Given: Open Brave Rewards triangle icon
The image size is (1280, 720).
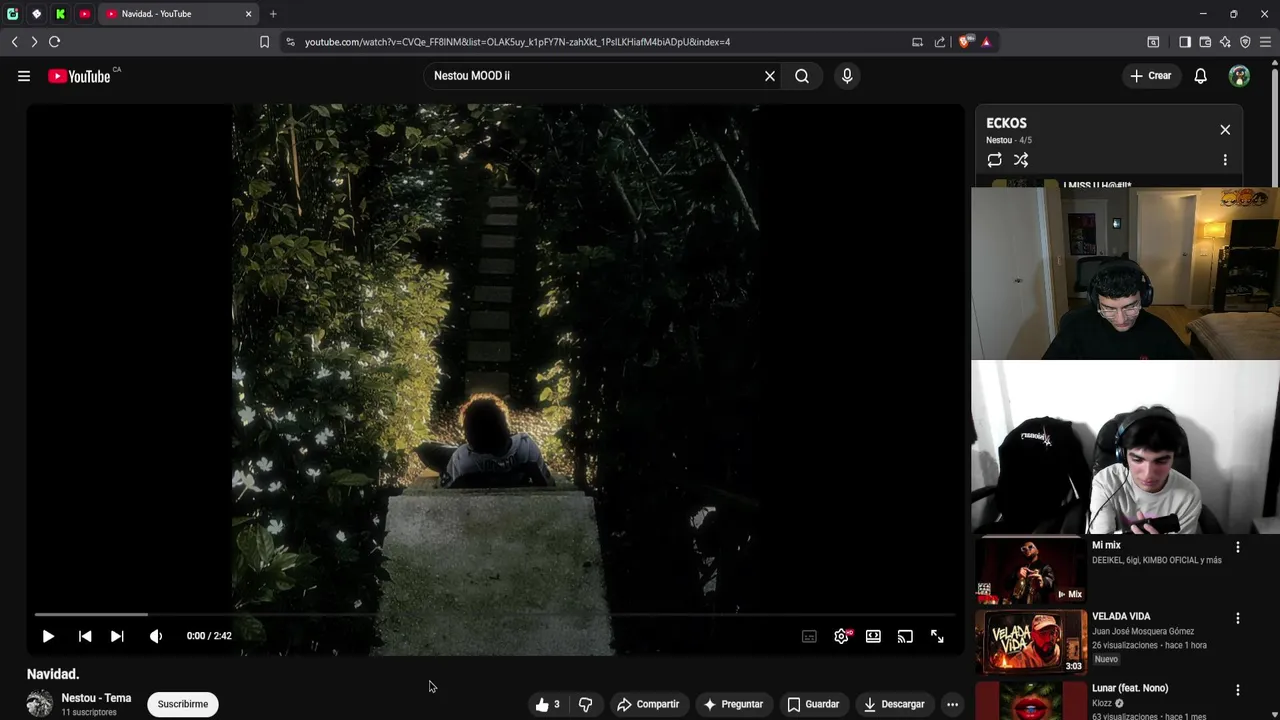Looking at the screenshot, I should click(986, 42).
